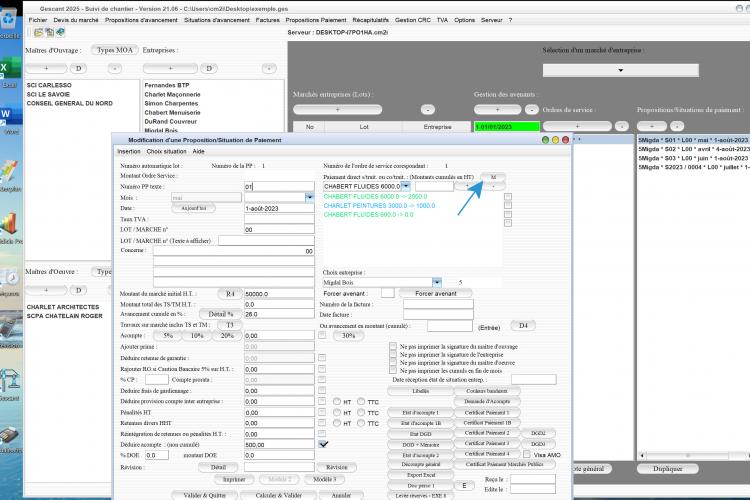Click the R4 button beside Montant du marché
750x500 pixels.
click(x=230, y=293)
